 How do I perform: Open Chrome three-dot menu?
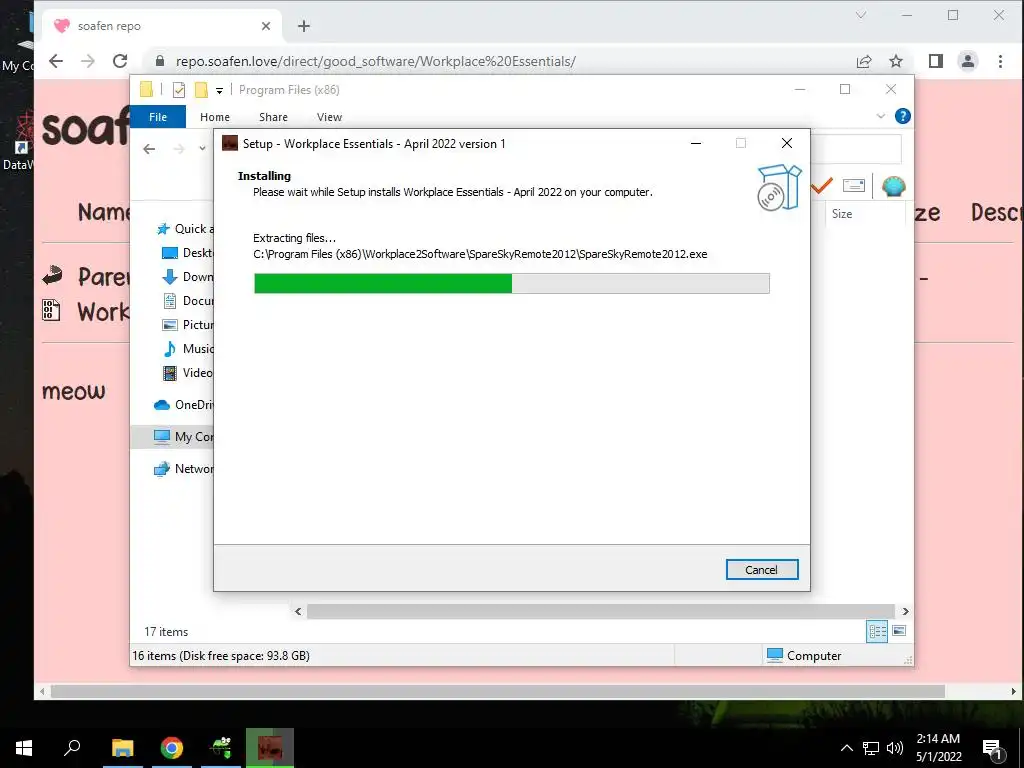click(x=1000, y=61)
